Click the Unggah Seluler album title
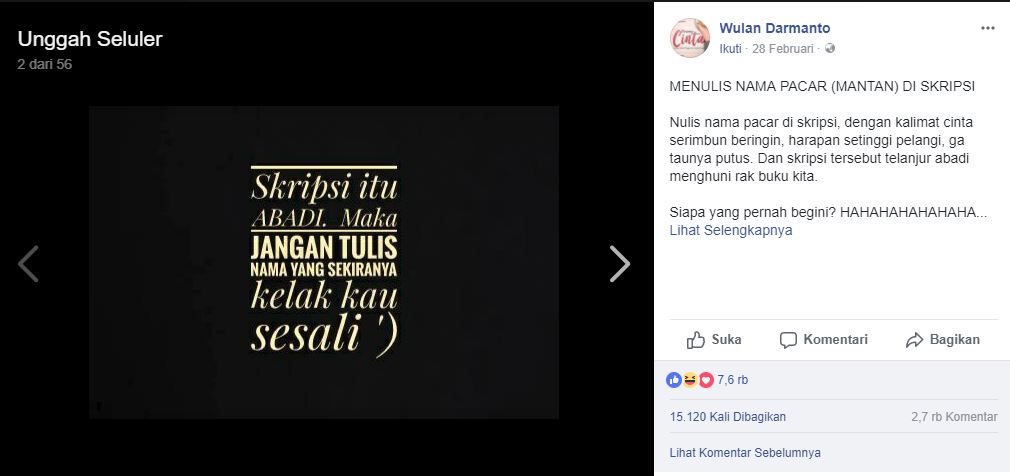 (x=90, y=39)
